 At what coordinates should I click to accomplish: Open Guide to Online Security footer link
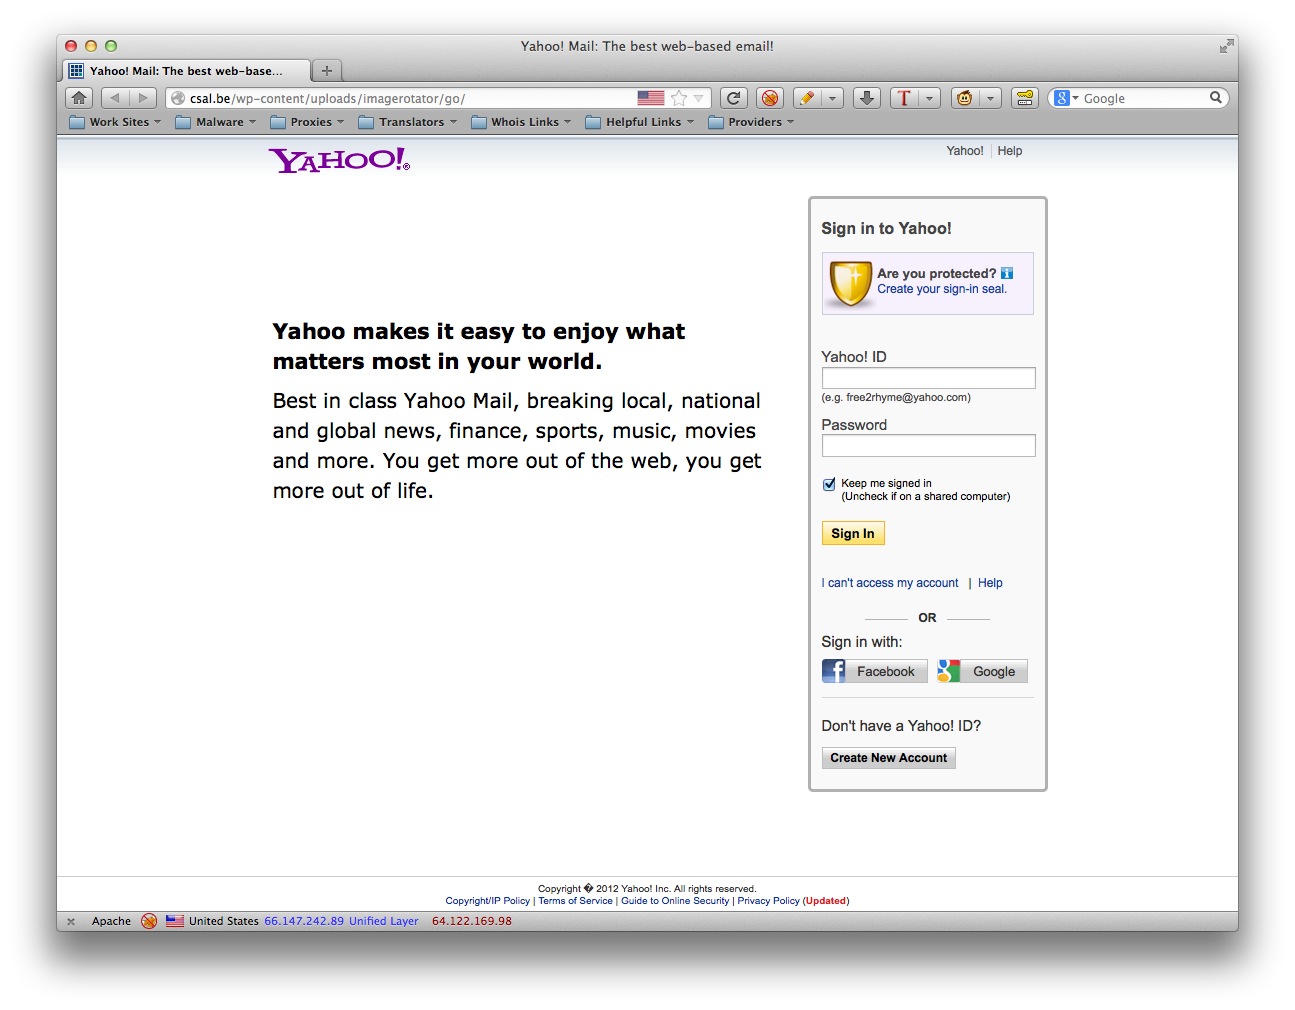click(x=675, y=901)
